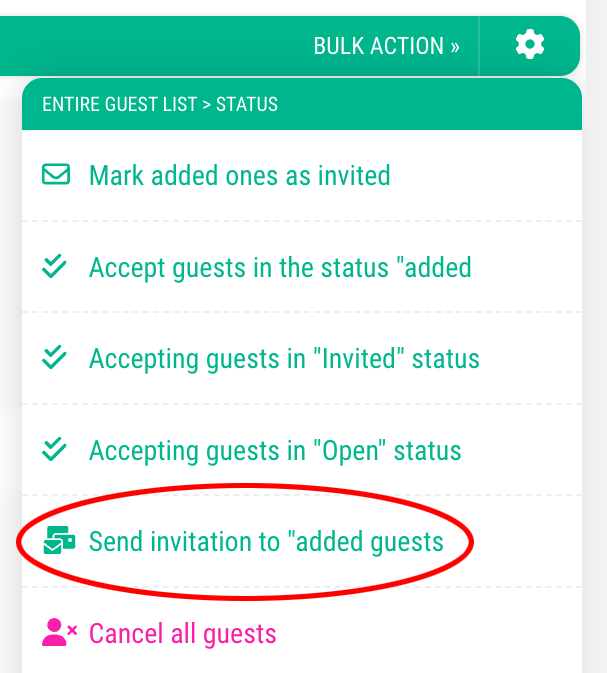607x673 pixels.
Task: Click the » chevron after BULK ACTION
Action: (x=455, y=47)
